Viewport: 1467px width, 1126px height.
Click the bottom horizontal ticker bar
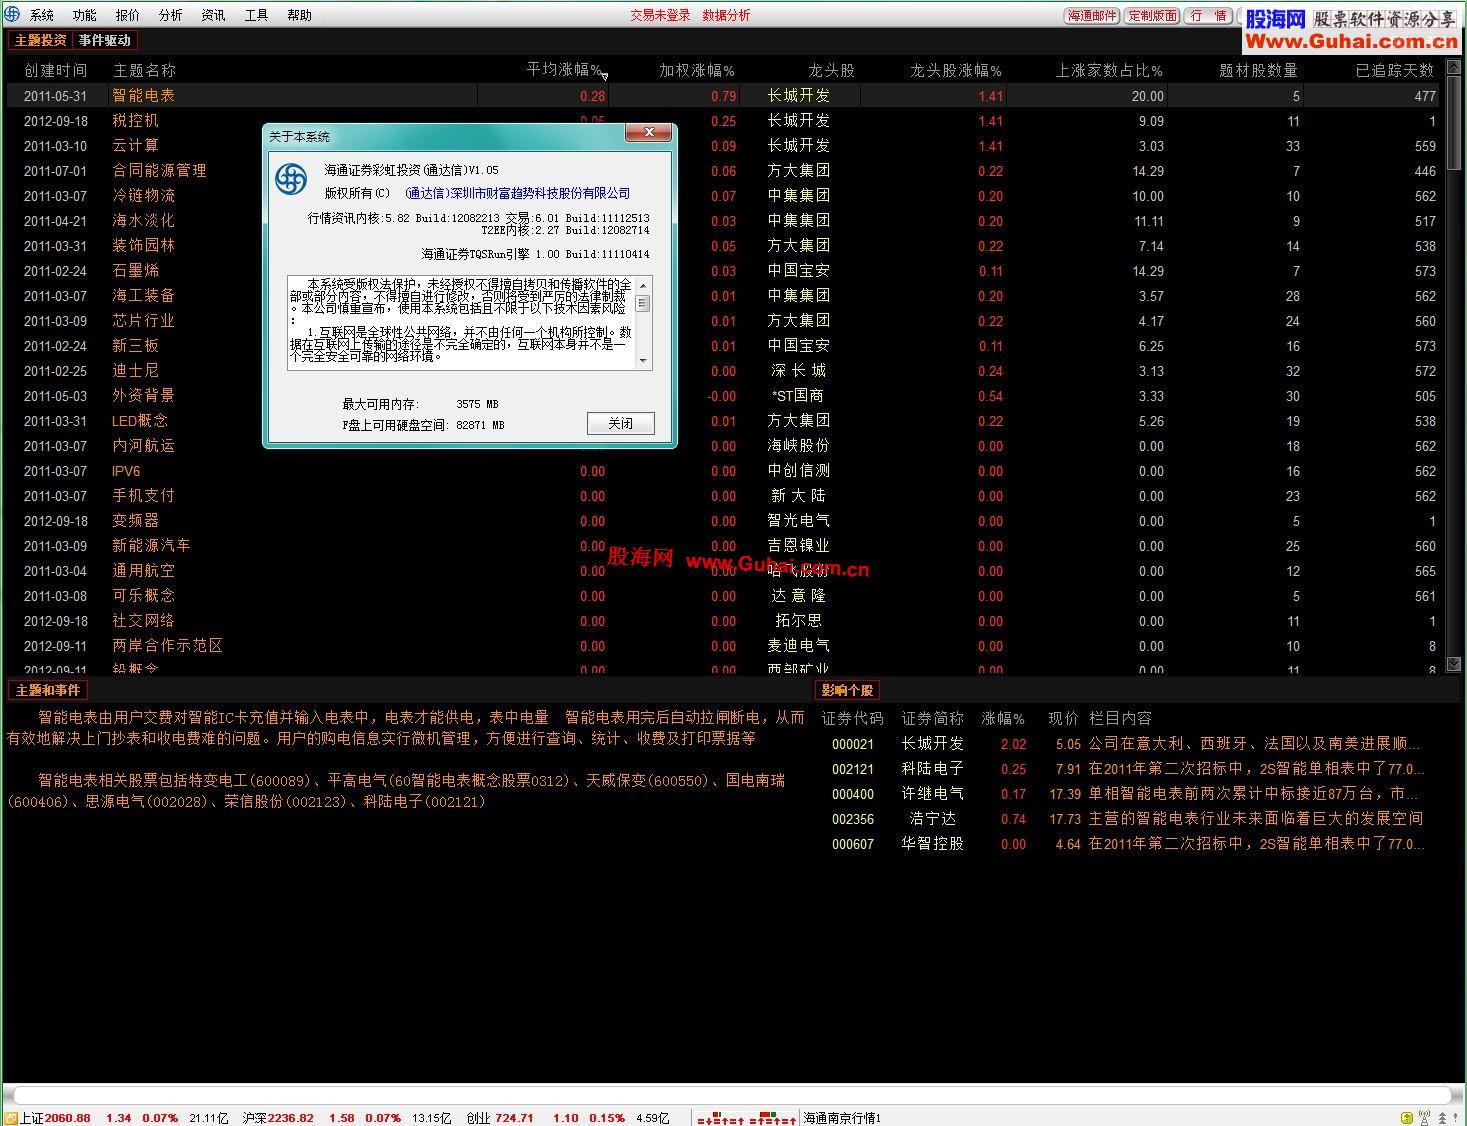730,1096
